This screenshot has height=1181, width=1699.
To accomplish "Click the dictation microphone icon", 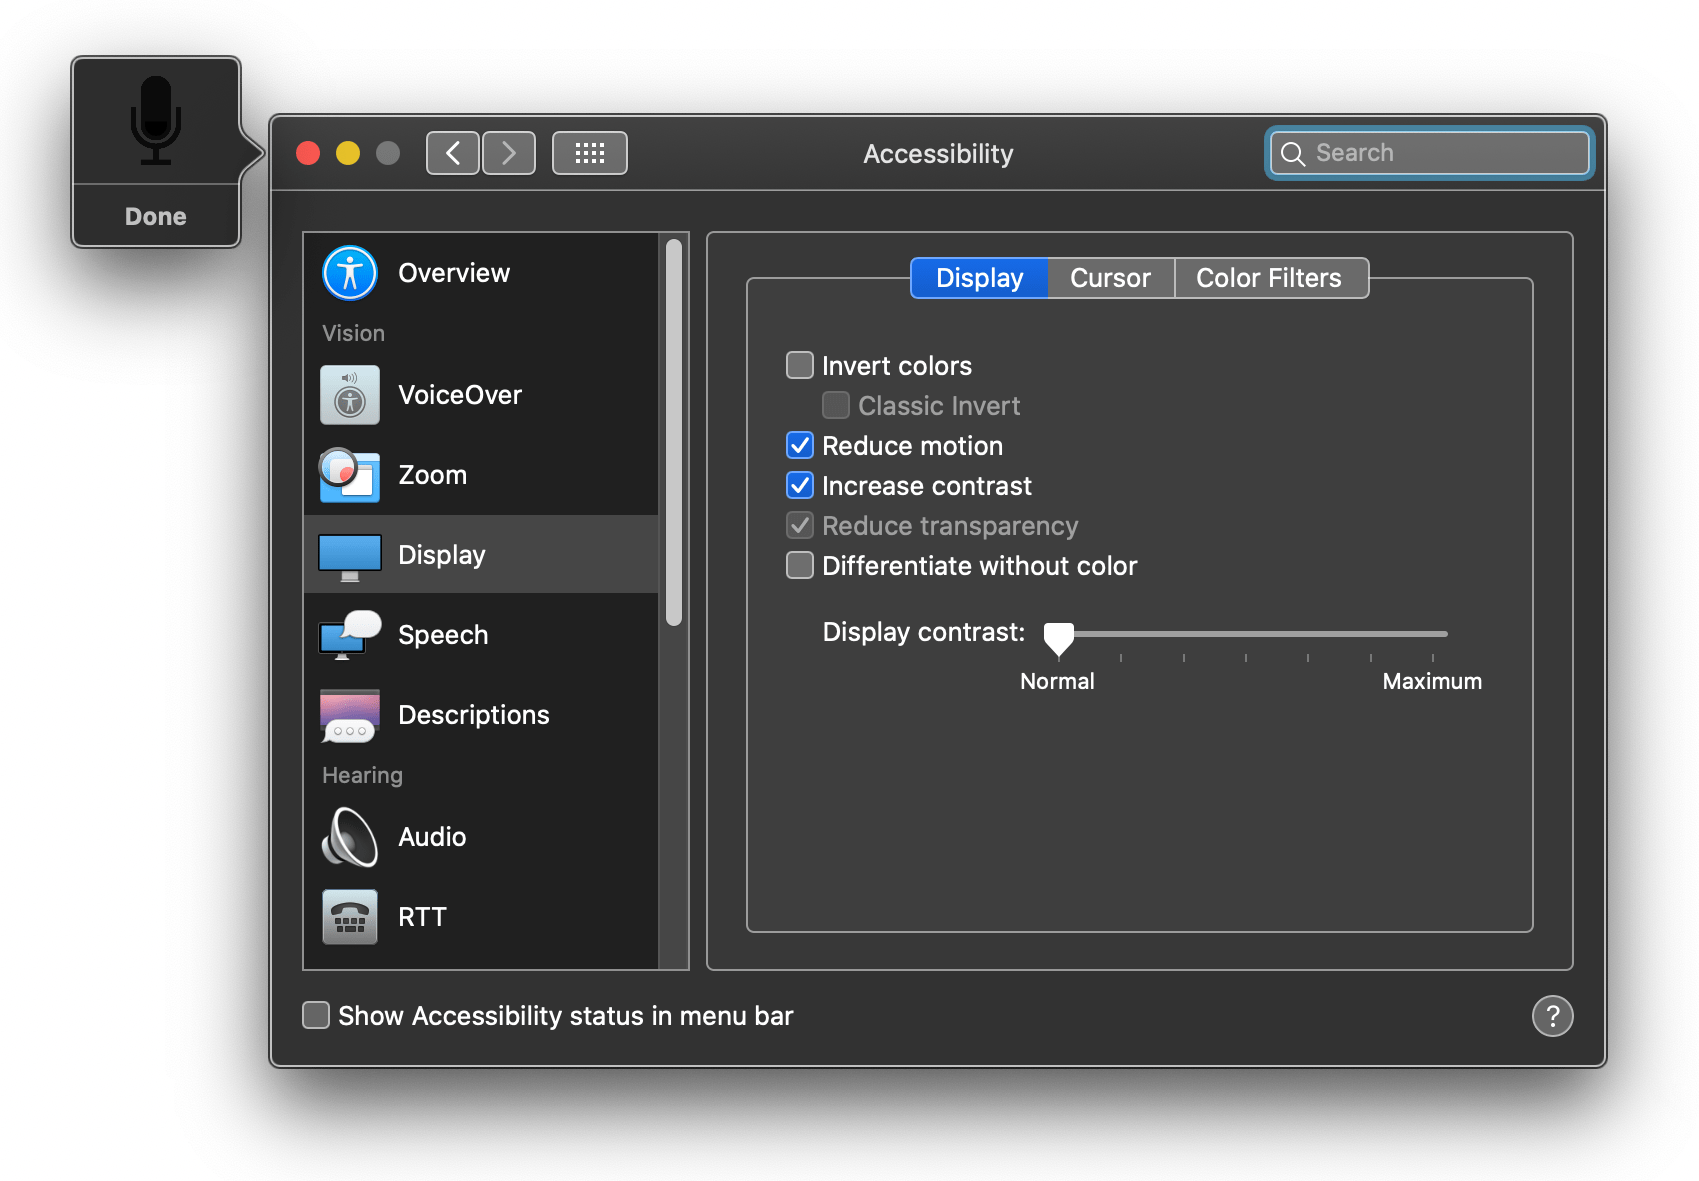I will click(x=155, y=121).
